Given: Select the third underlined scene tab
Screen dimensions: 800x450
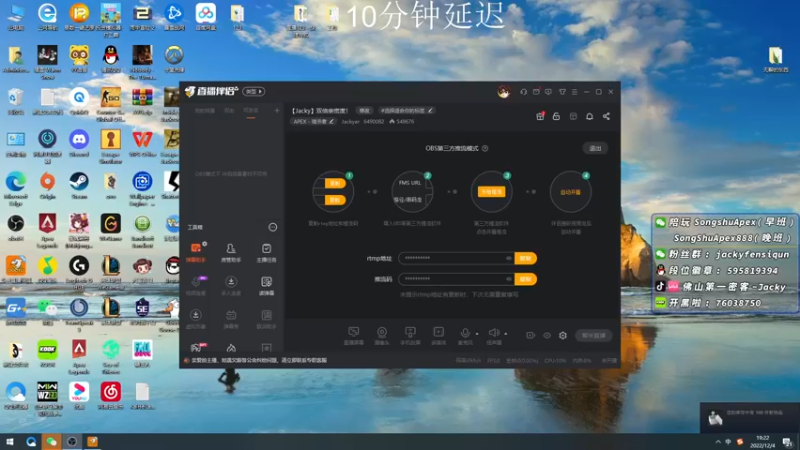Looking at the screenshot, I should pos(251,111).
